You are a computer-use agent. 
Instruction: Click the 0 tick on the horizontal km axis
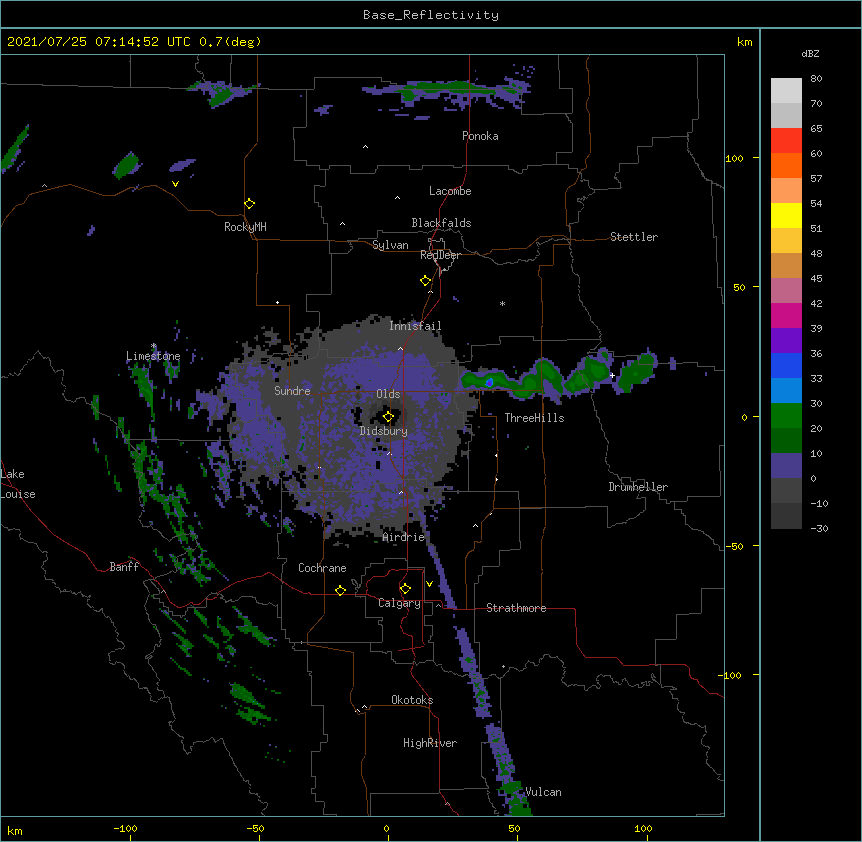386,829
